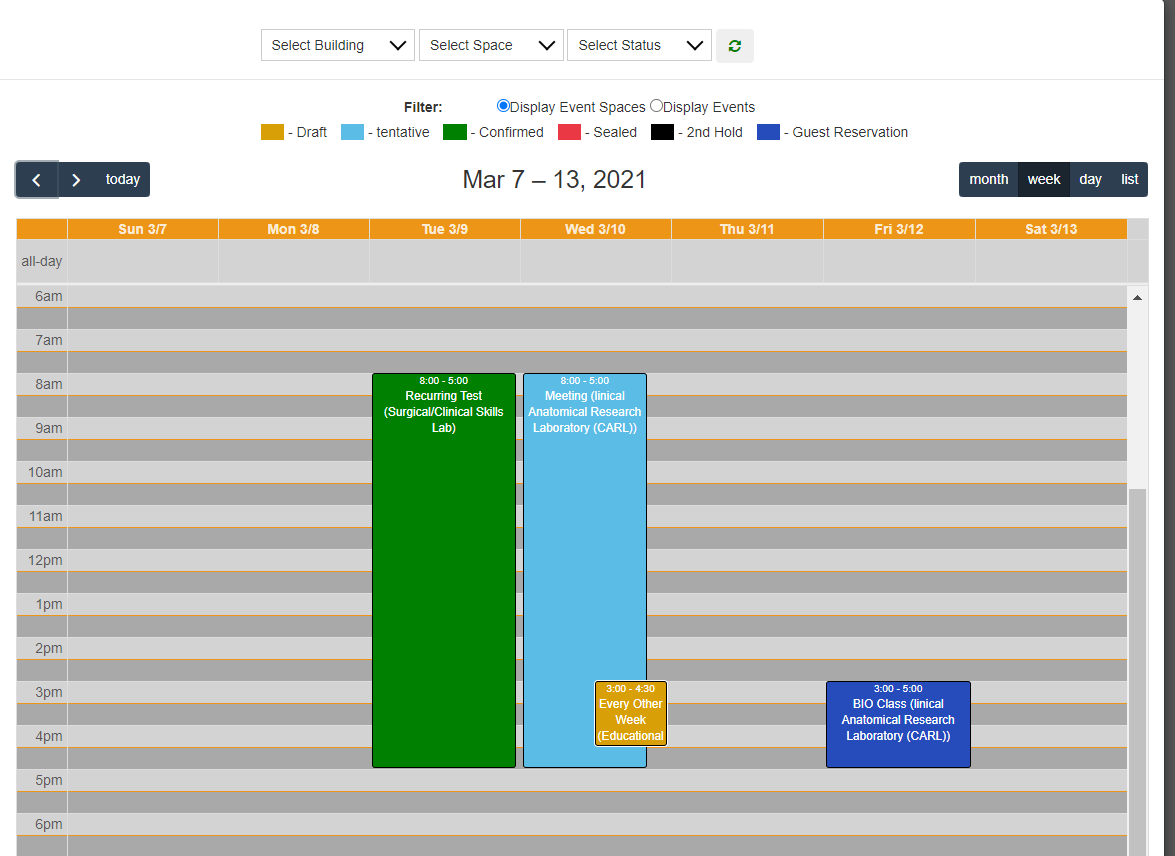Screen dimensions: 1175x856
Task: Click the refresh calendar icon
Action: coord(735,45)
